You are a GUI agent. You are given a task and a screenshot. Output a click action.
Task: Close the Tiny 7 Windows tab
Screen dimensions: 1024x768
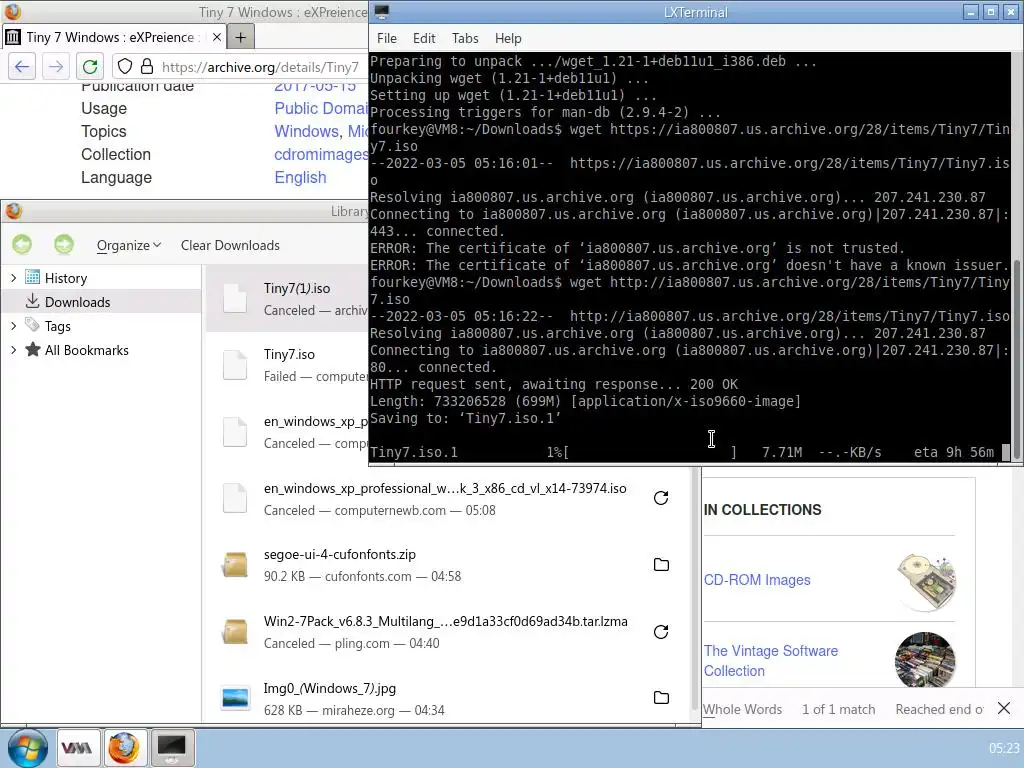217,37
